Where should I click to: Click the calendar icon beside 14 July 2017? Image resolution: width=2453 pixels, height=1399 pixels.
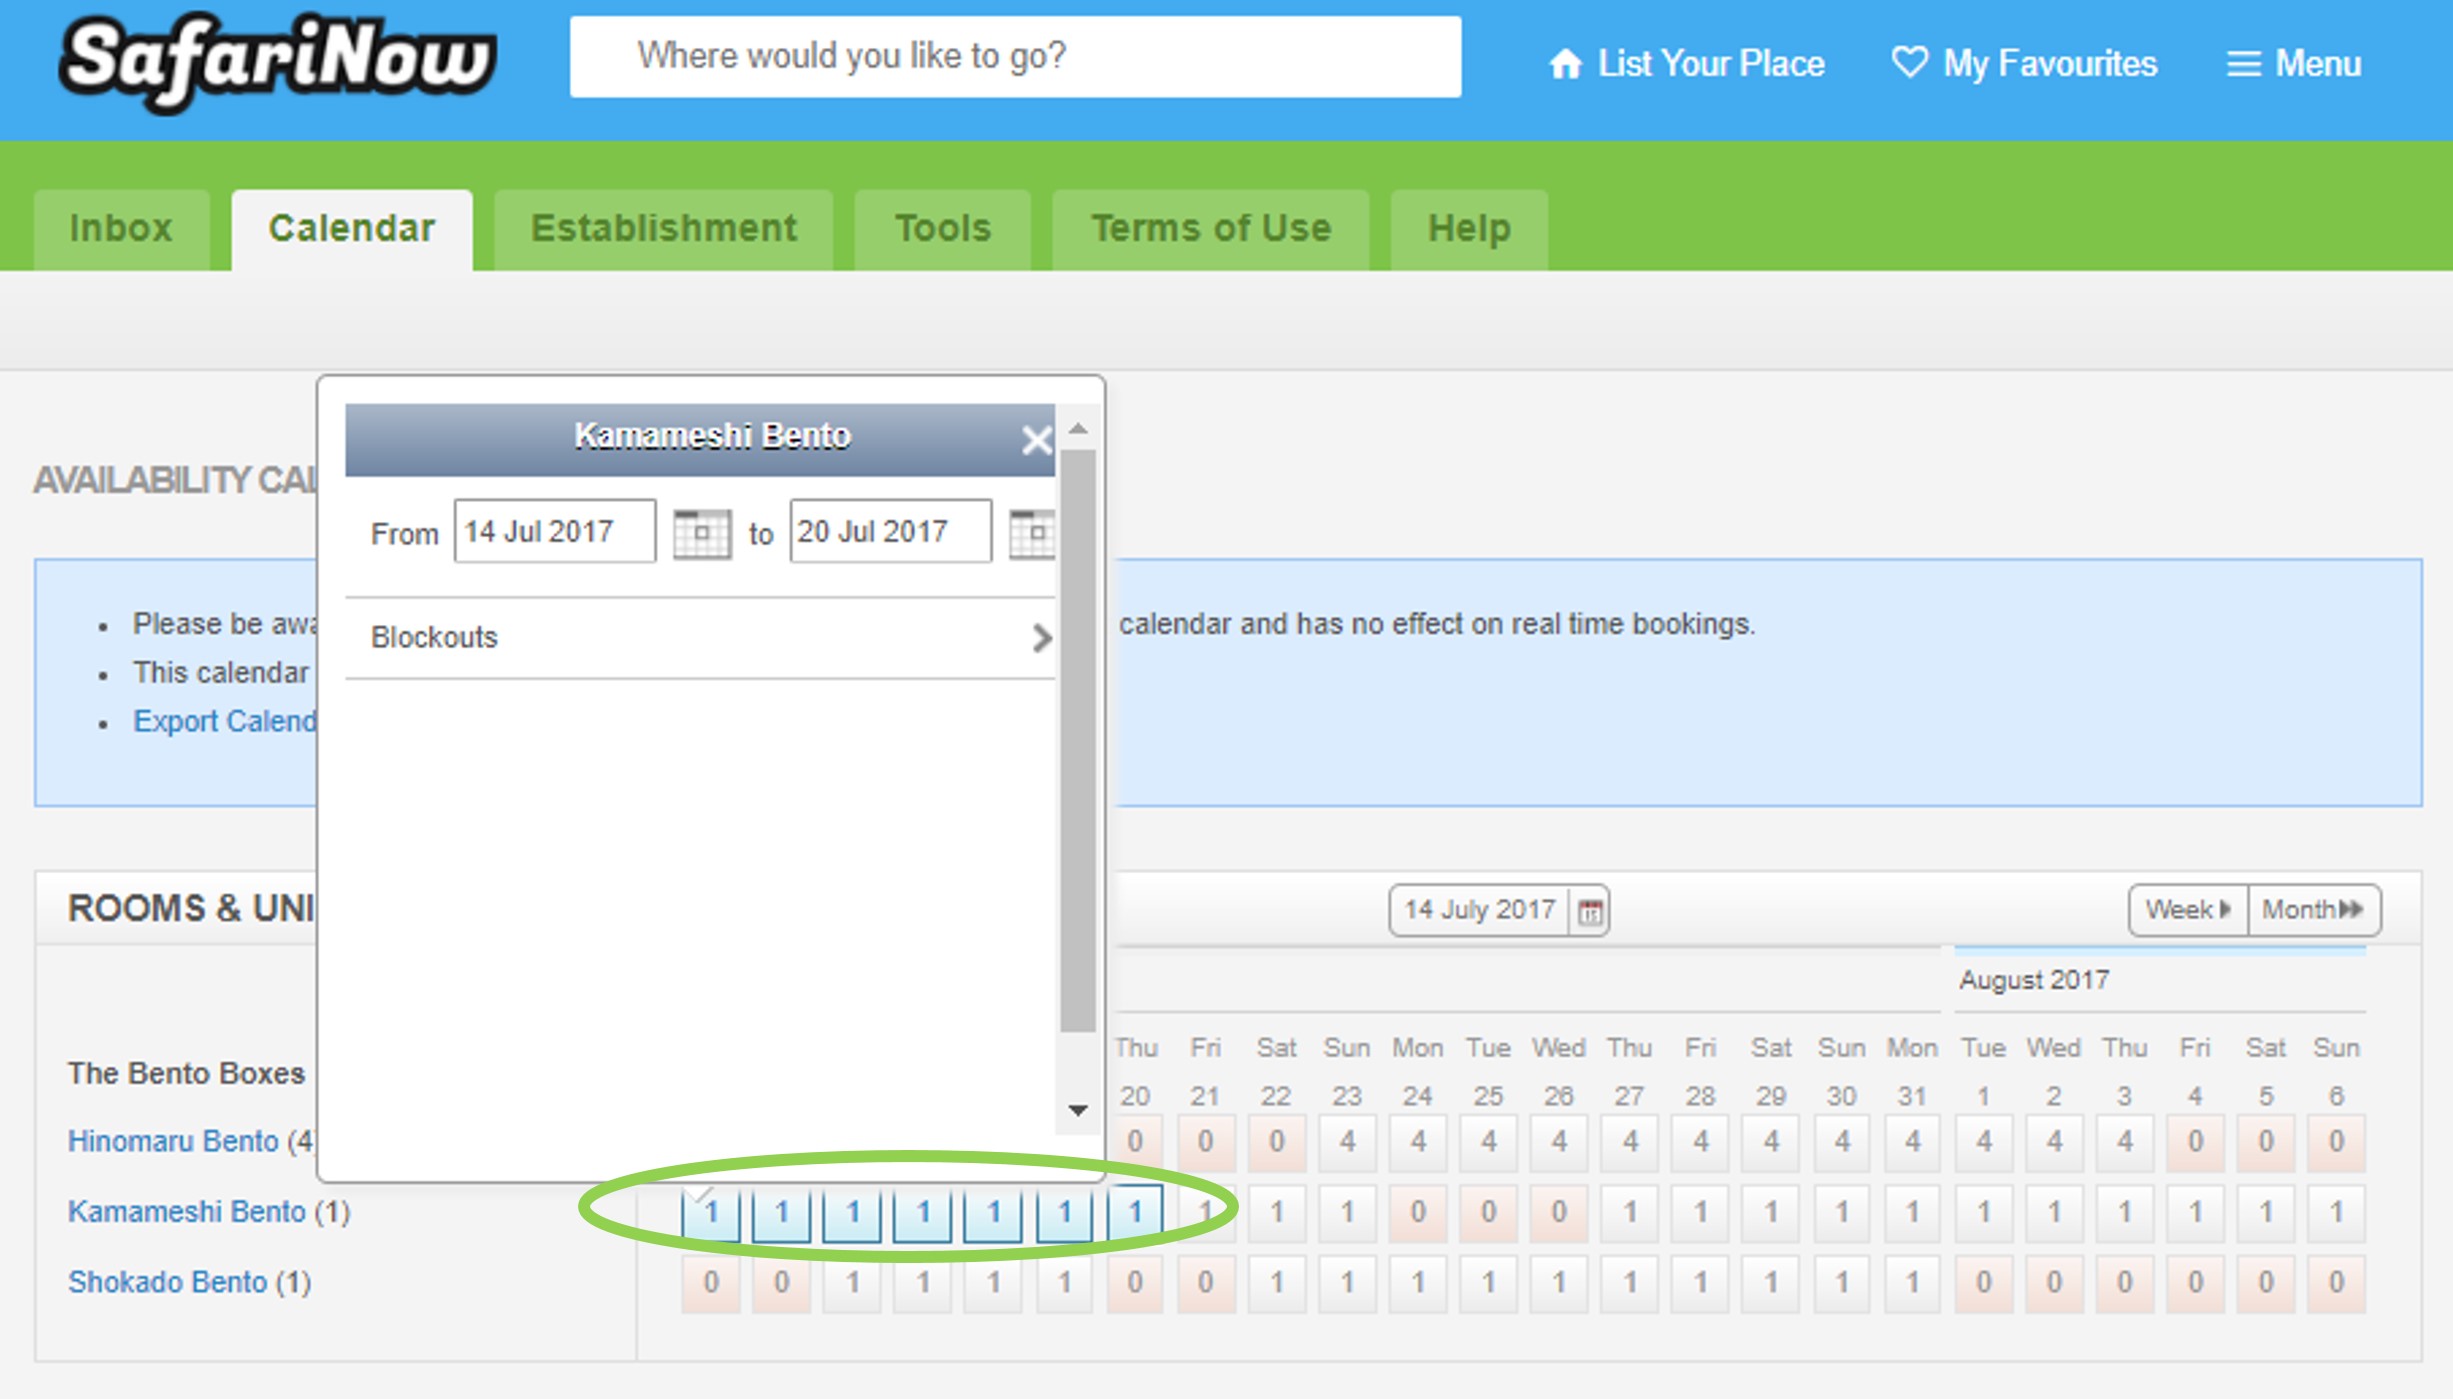1590,911
